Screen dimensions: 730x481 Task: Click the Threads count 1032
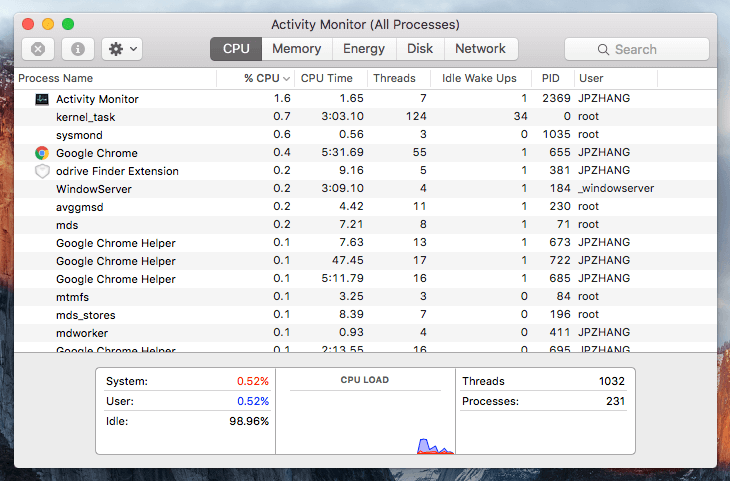611,381
